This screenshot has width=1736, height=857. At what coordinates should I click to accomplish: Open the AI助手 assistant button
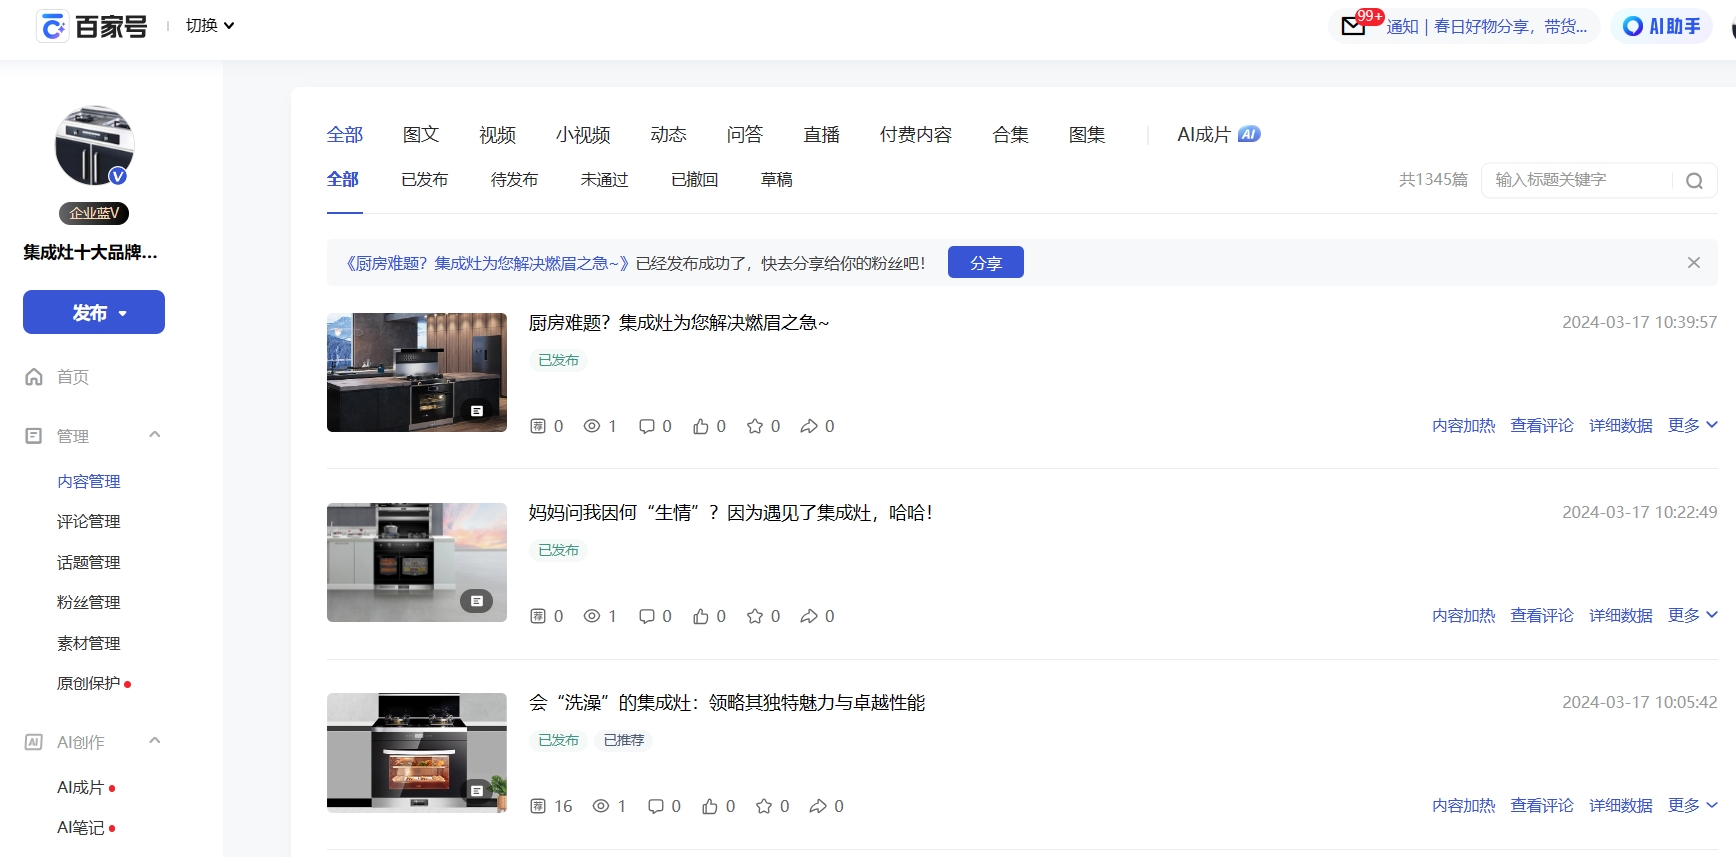point(1661,26)
